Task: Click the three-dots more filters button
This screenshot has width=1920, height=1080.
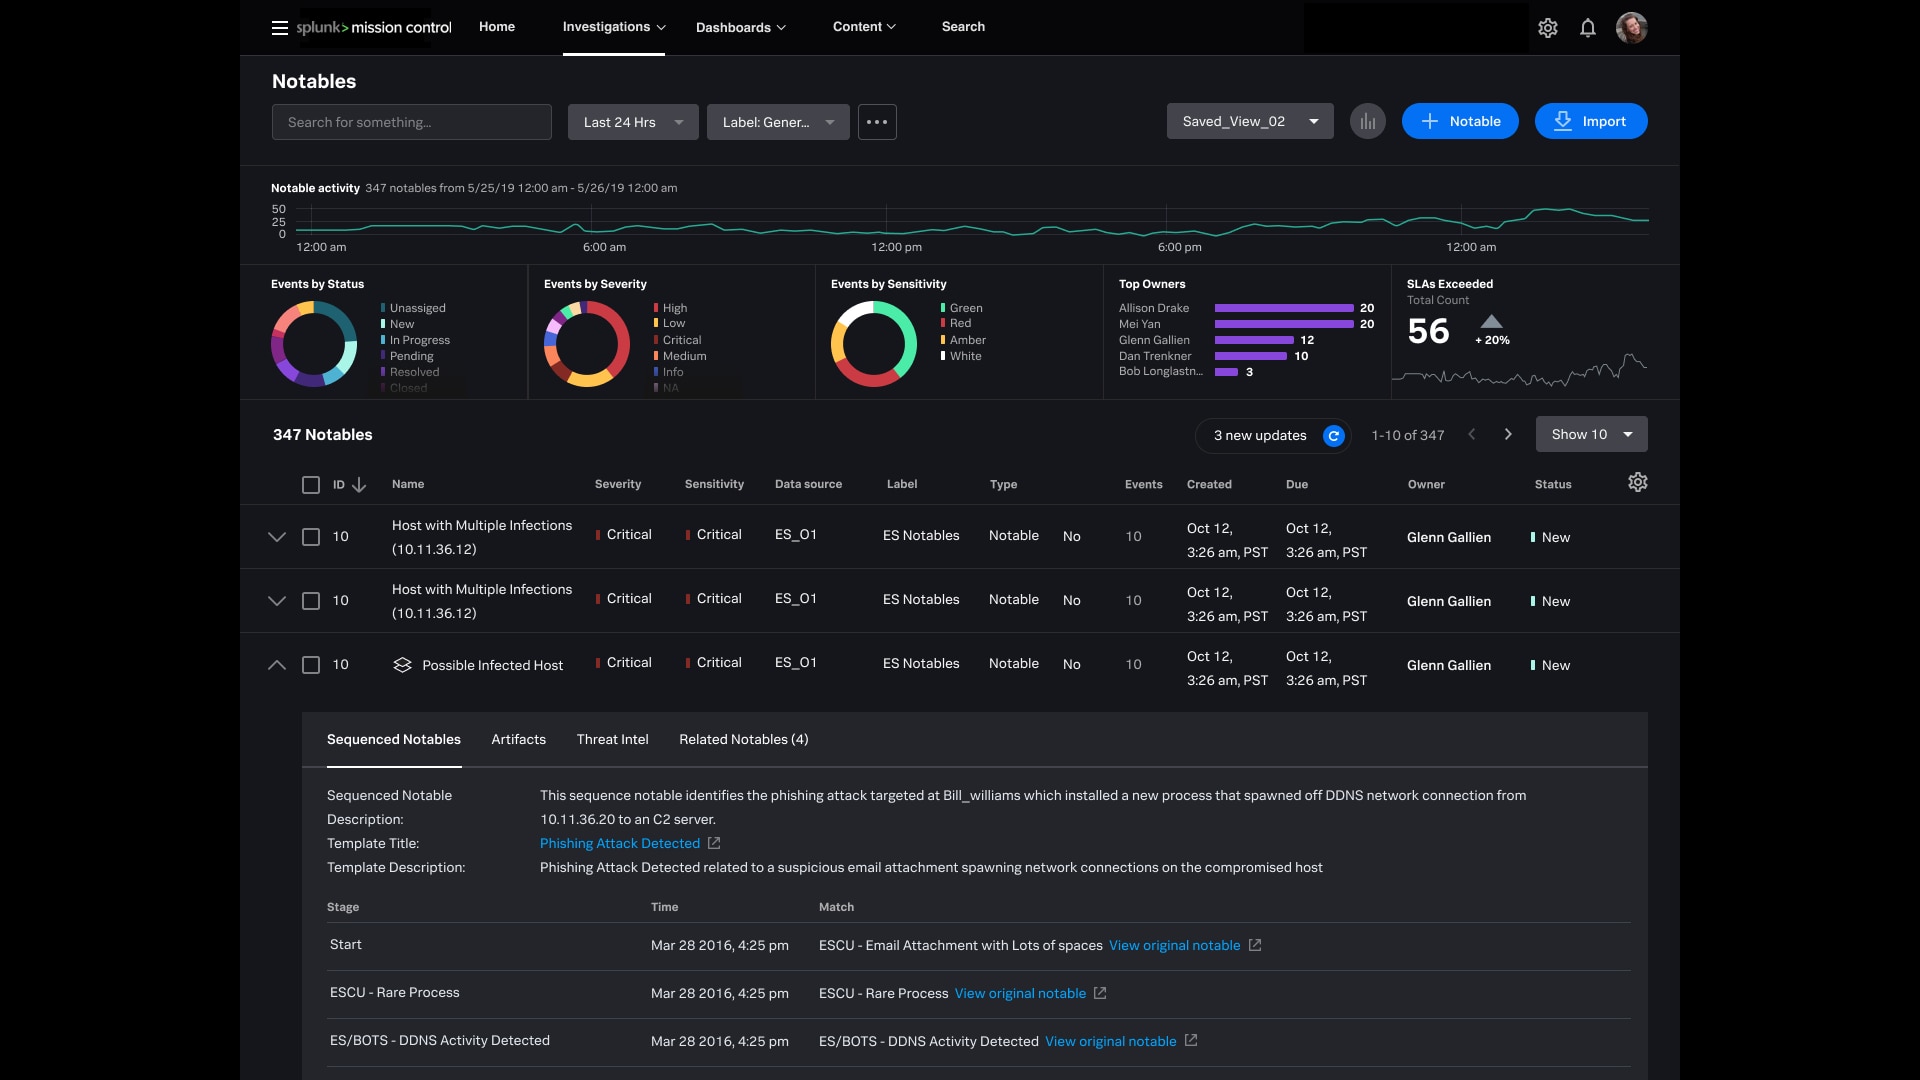Action: [x=877, y=122]
